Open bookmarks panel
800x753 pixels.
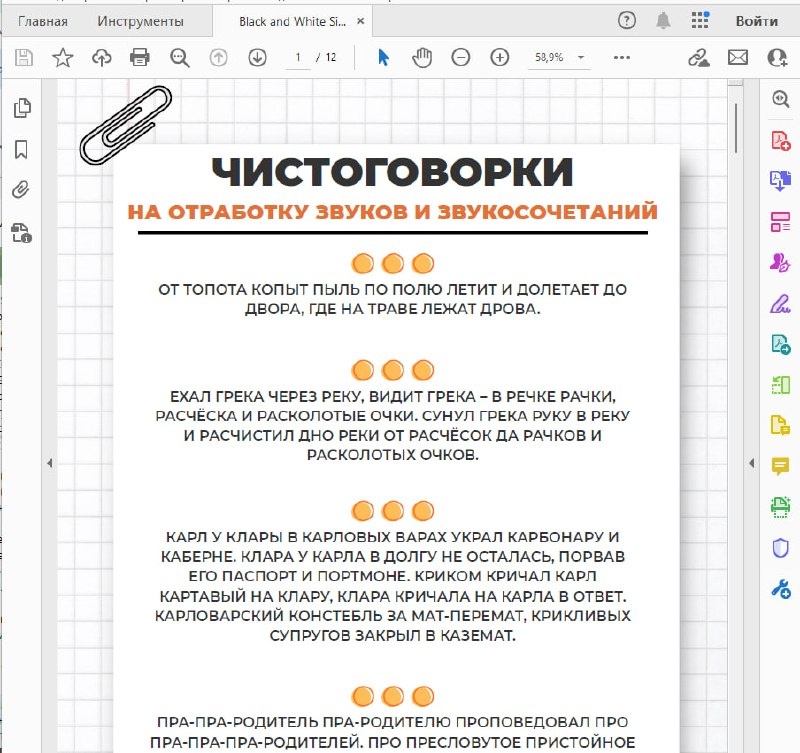21,149
